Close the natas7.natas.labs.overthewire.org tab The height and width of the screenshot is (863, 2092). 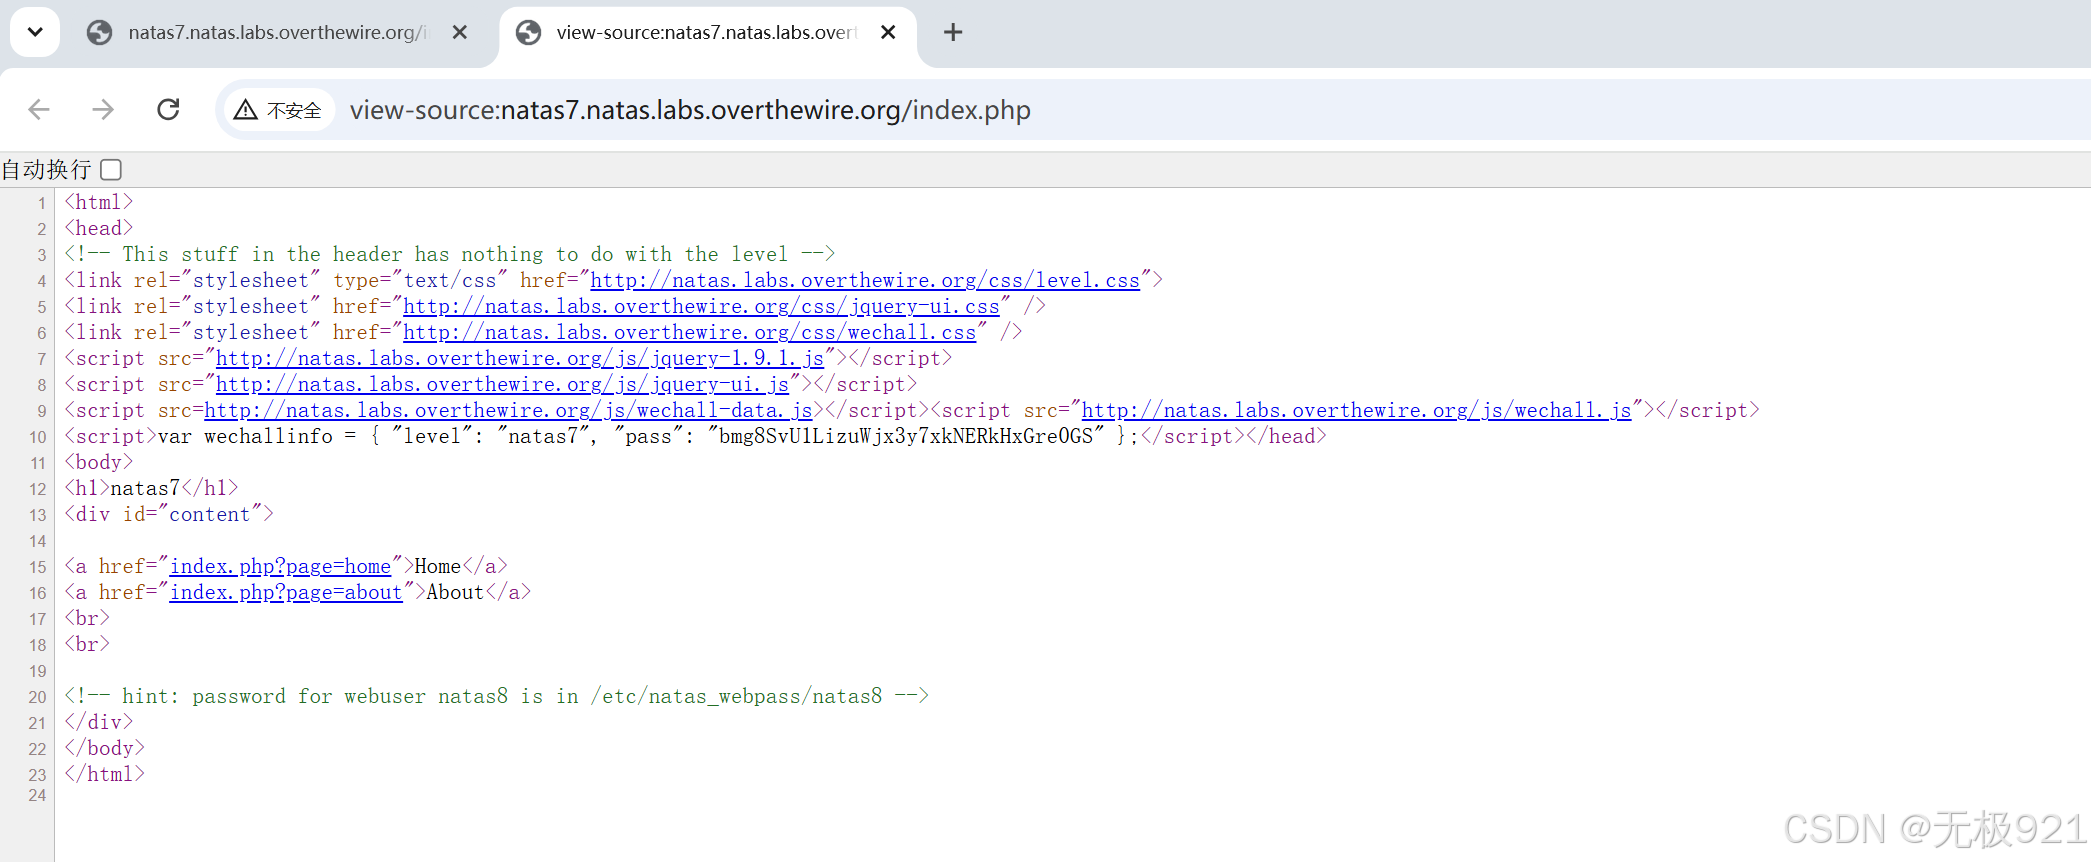coord(460,32)
